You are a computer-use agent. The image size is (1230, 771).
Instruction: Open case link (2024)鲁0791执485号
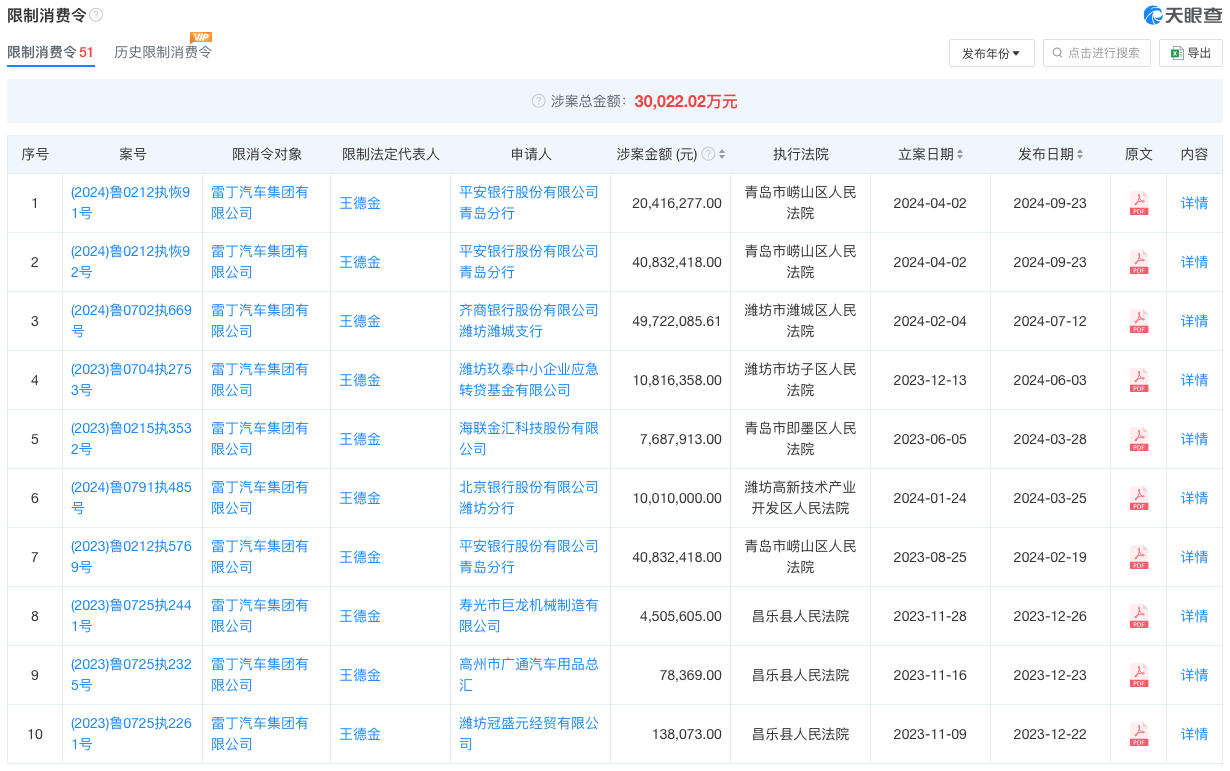(131, 498)
